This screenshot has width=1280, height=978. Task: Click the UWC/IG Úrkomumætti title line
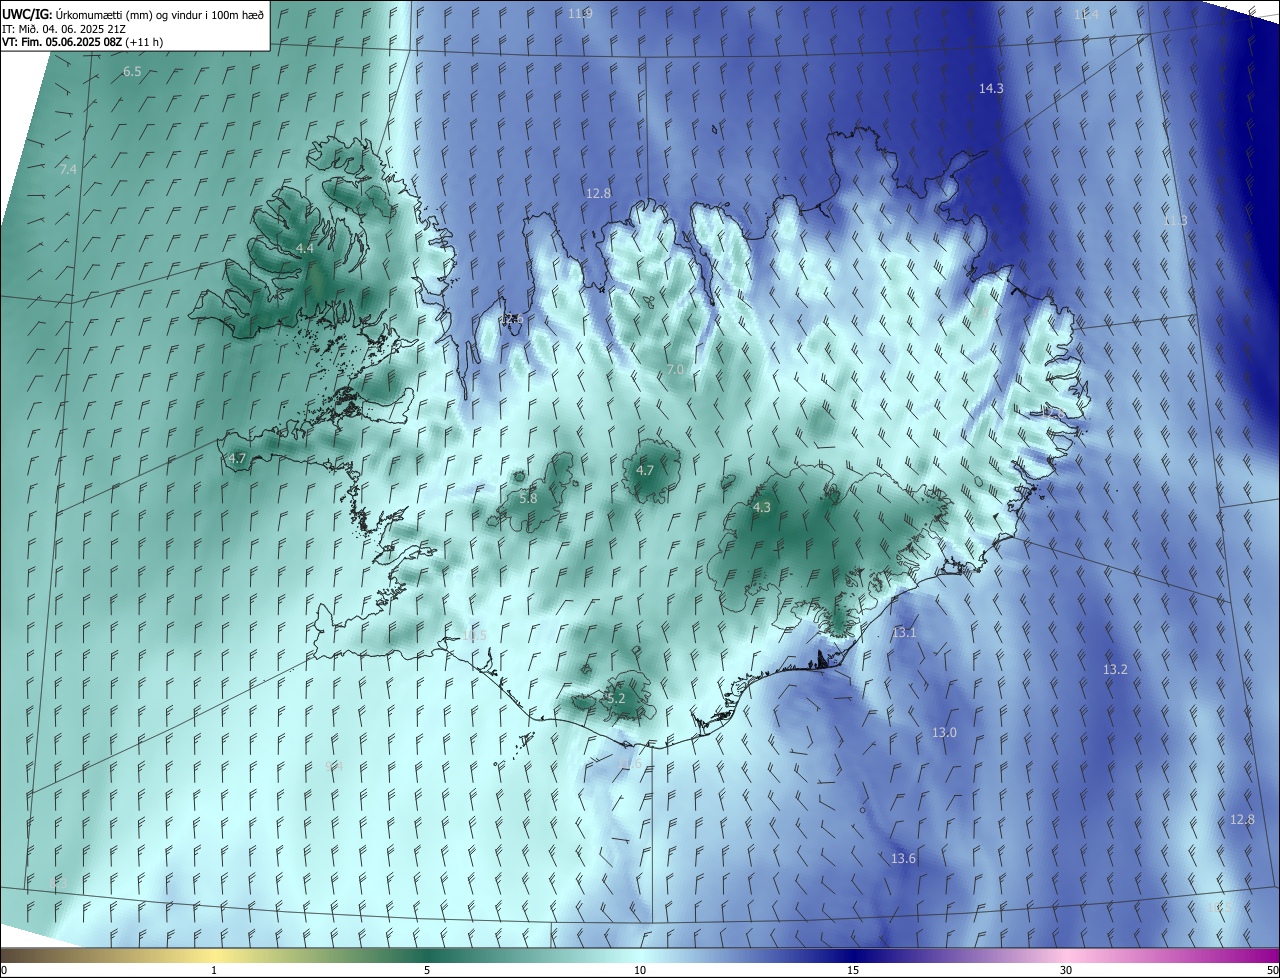(133, 13)
